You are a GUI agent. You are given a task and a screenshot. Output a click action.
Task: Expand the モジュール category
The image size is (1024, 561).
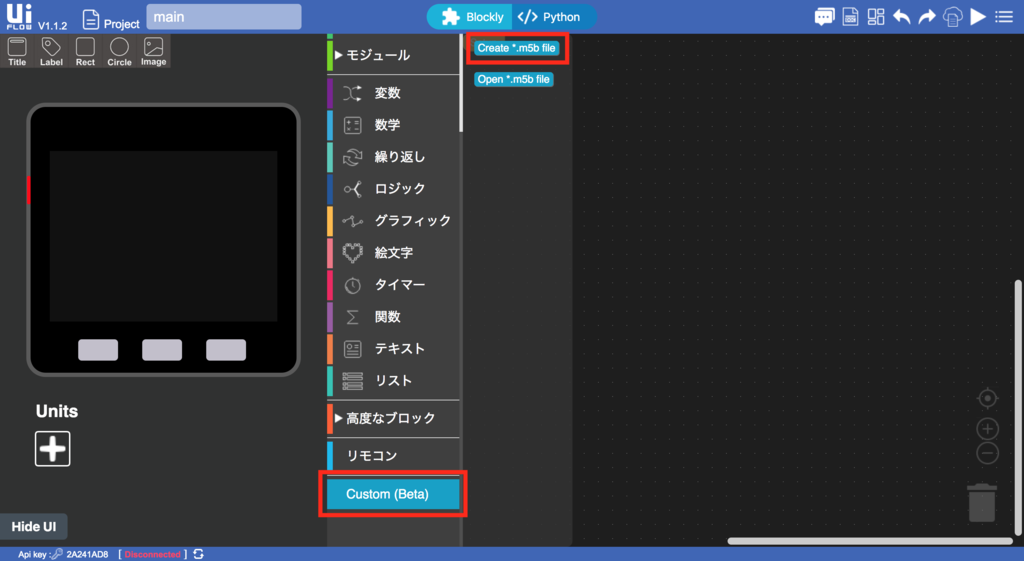pyautogui.click(x=394, y=55)
